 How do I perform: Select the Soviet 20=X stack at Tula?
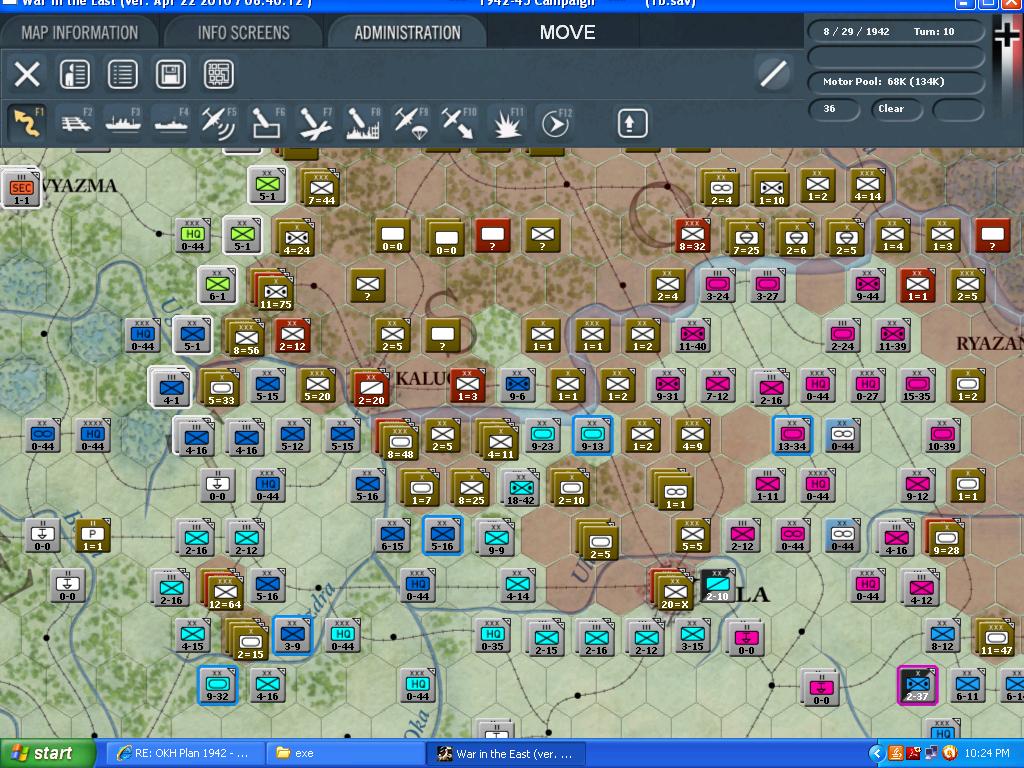click(x=673, y=590)
